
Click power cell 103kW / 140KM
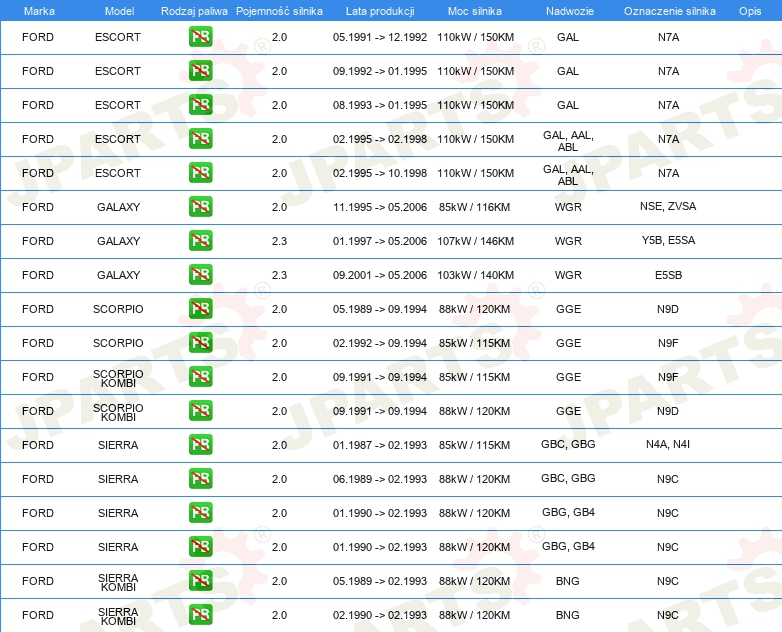475,274
